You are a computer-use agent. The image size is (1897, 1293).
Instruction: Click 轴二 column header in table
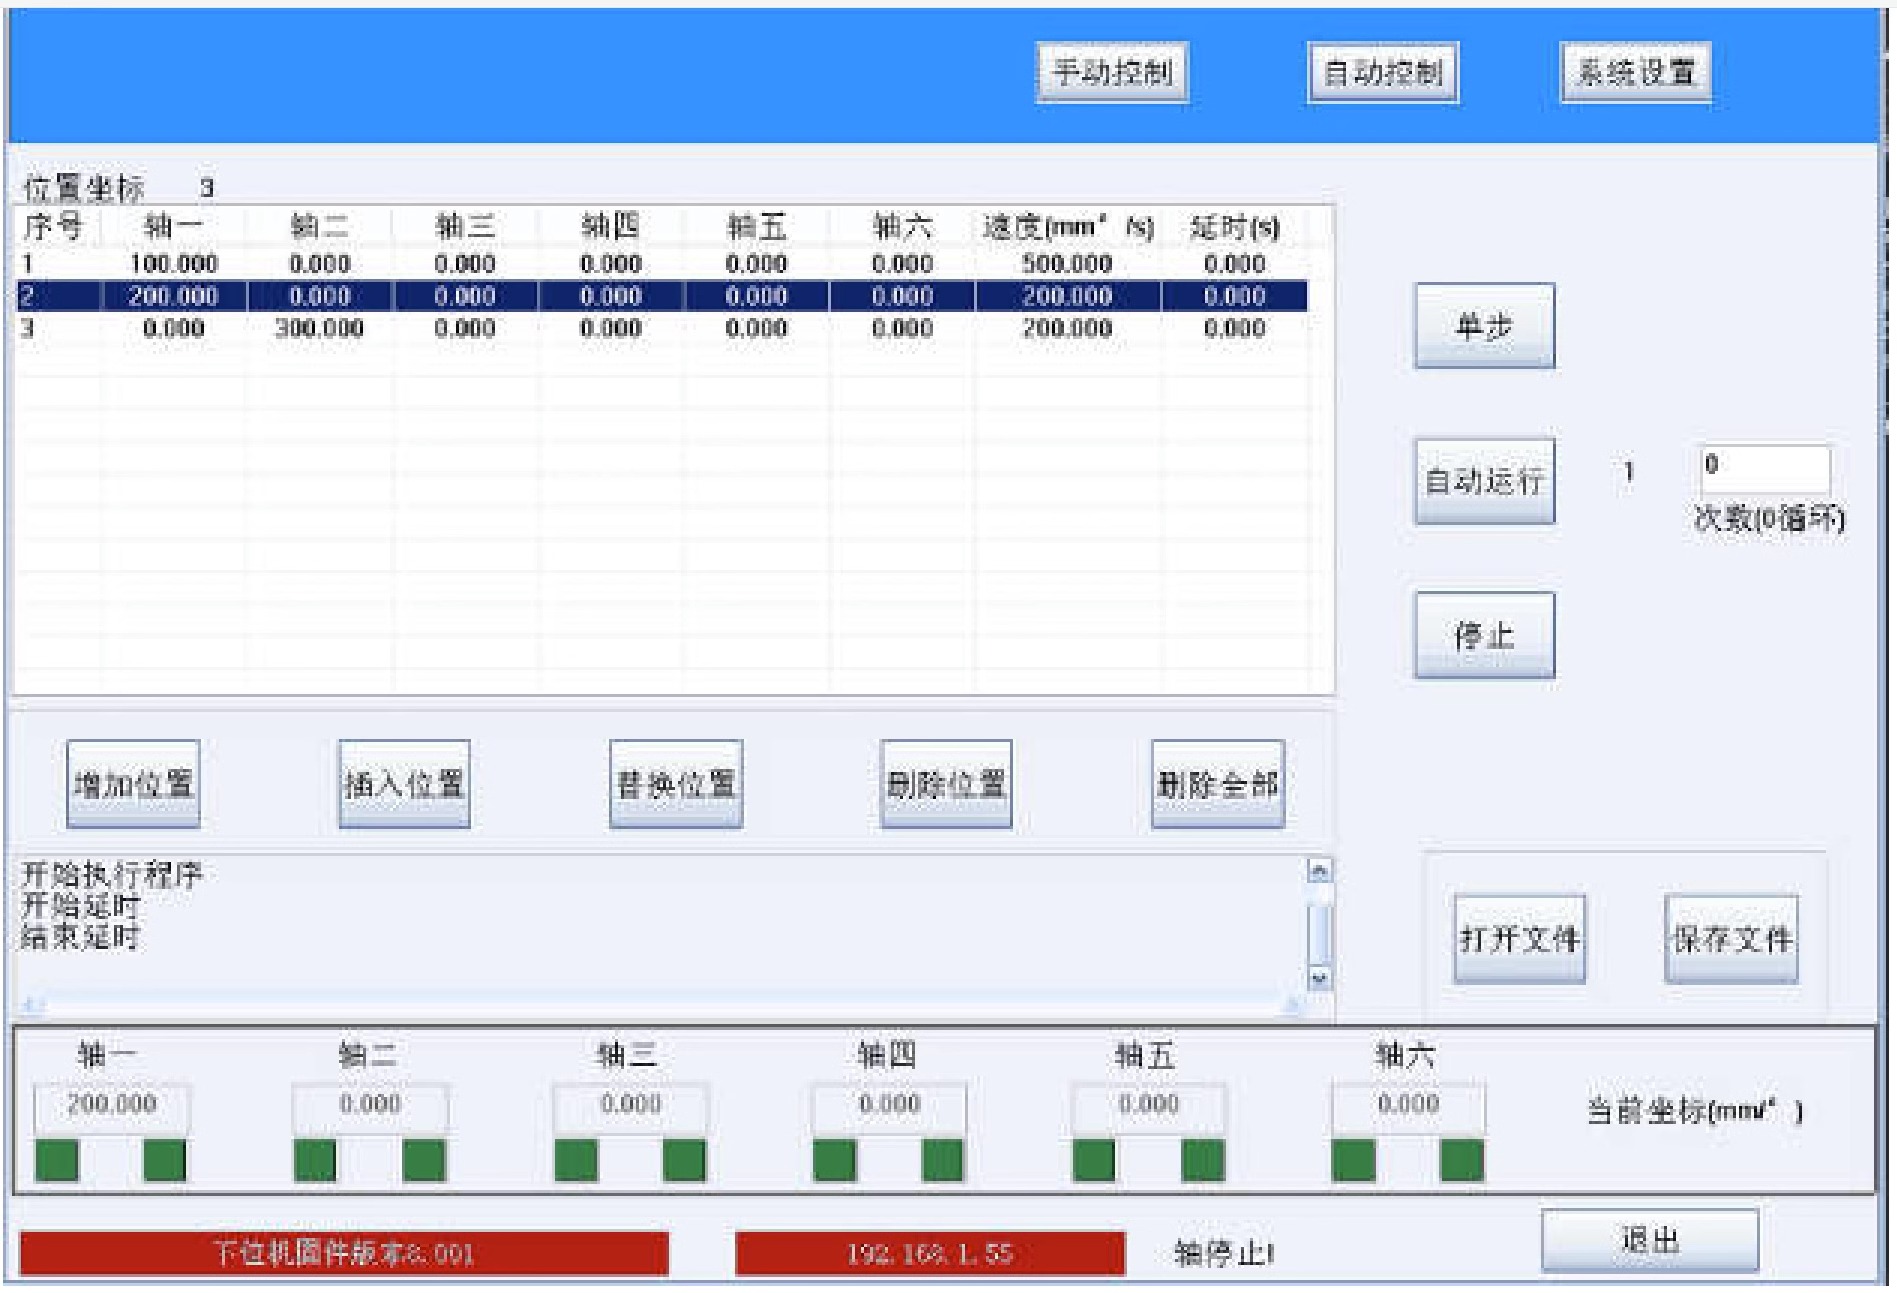click(319, 227)
